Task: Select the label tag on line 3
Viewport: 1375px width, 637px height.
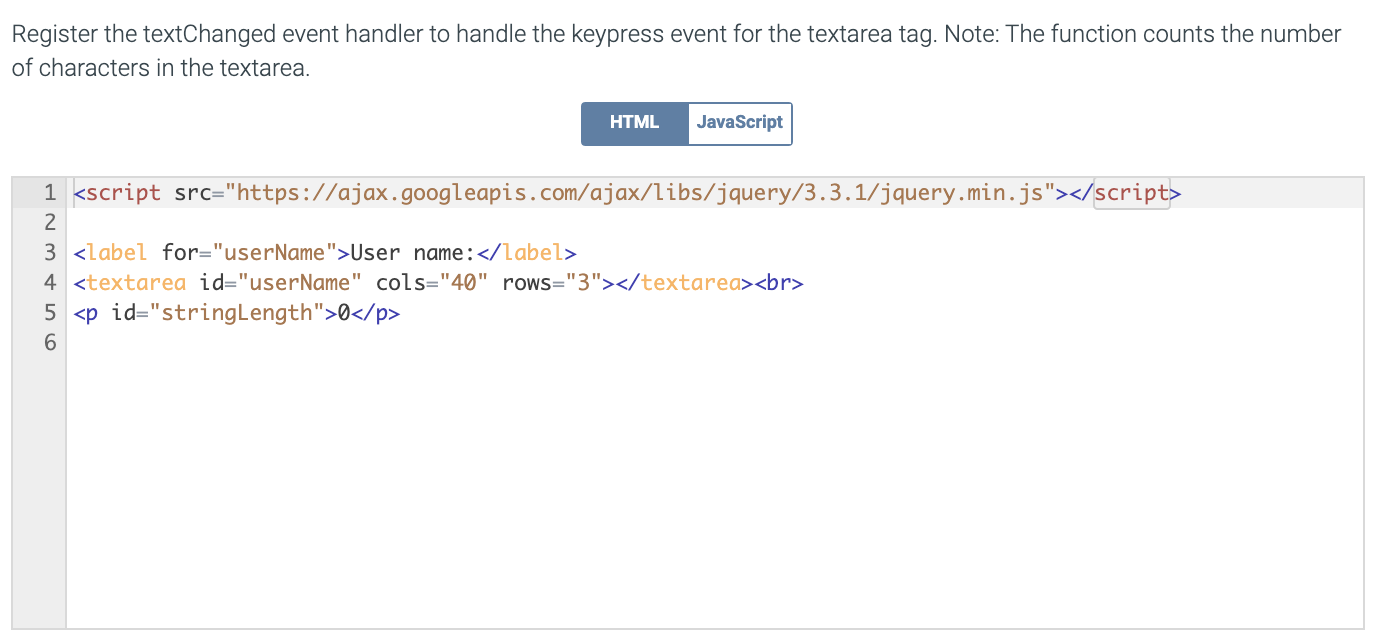Action: tap(114, 252)
